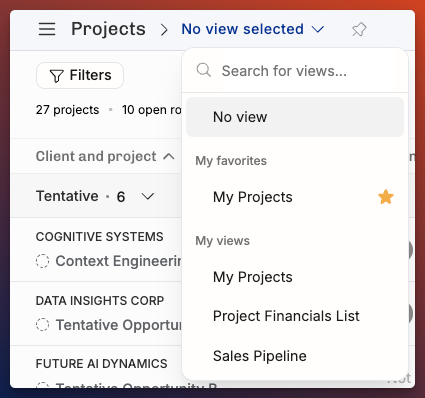The image size is (425, 398).
Task: Click the 'My favorites' section heading
Action: 231,161
